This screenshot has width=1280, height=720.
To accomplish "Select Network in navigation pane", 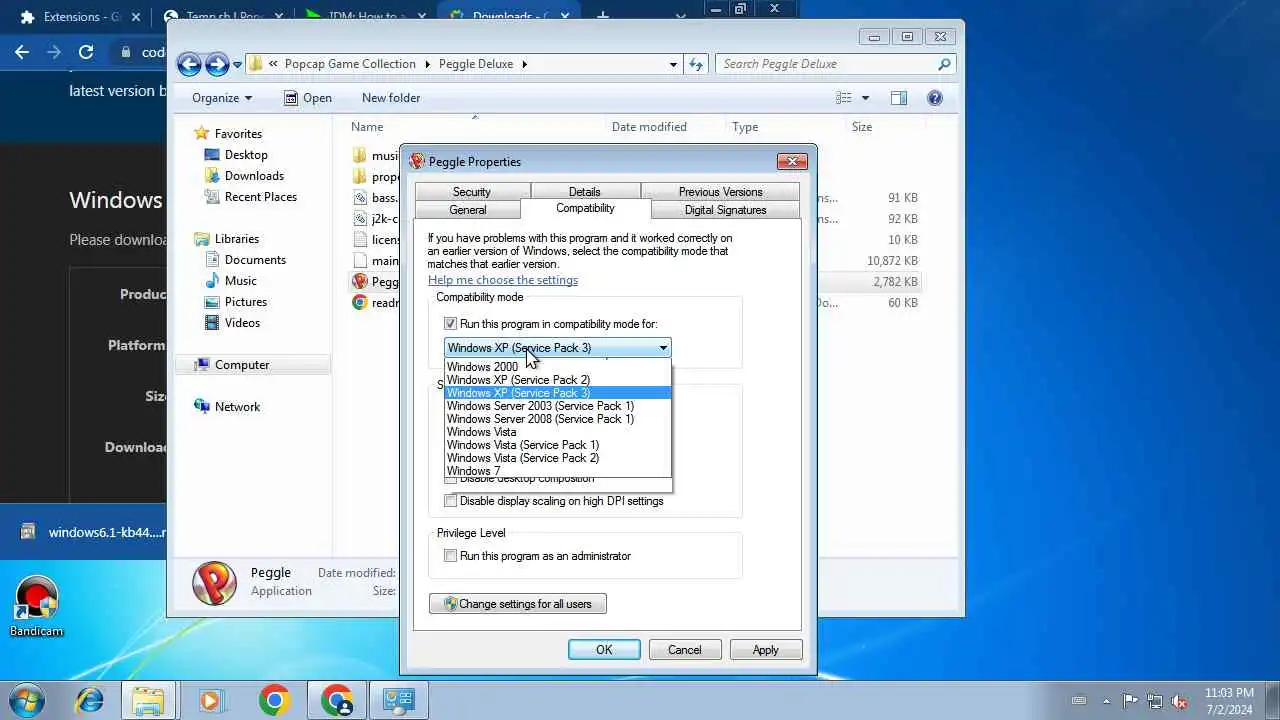I will click(x=237, y=407).
